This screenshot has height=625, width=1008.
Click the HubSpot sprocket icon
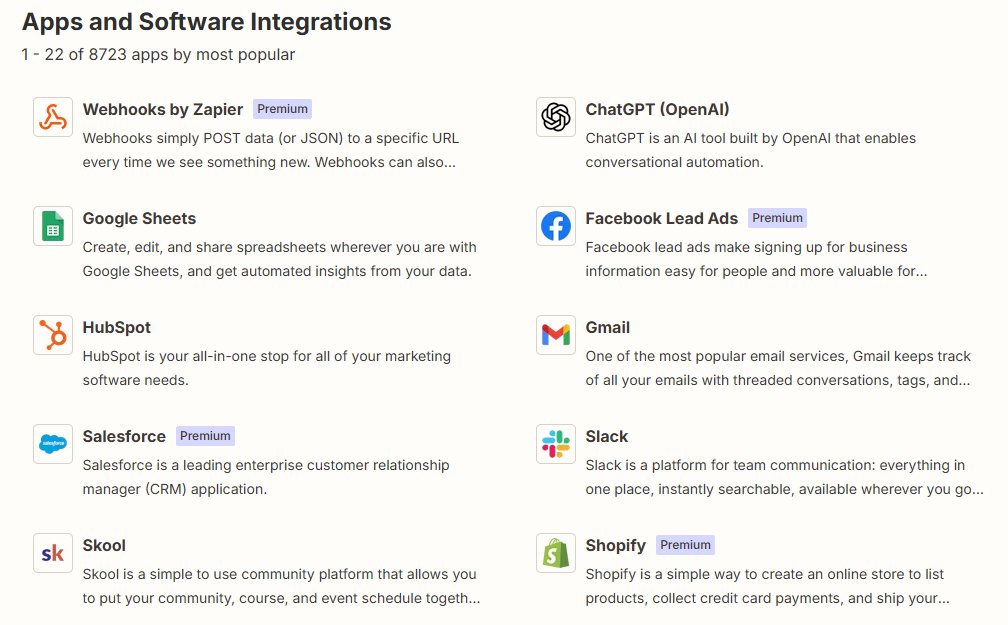tap(53, 335)
